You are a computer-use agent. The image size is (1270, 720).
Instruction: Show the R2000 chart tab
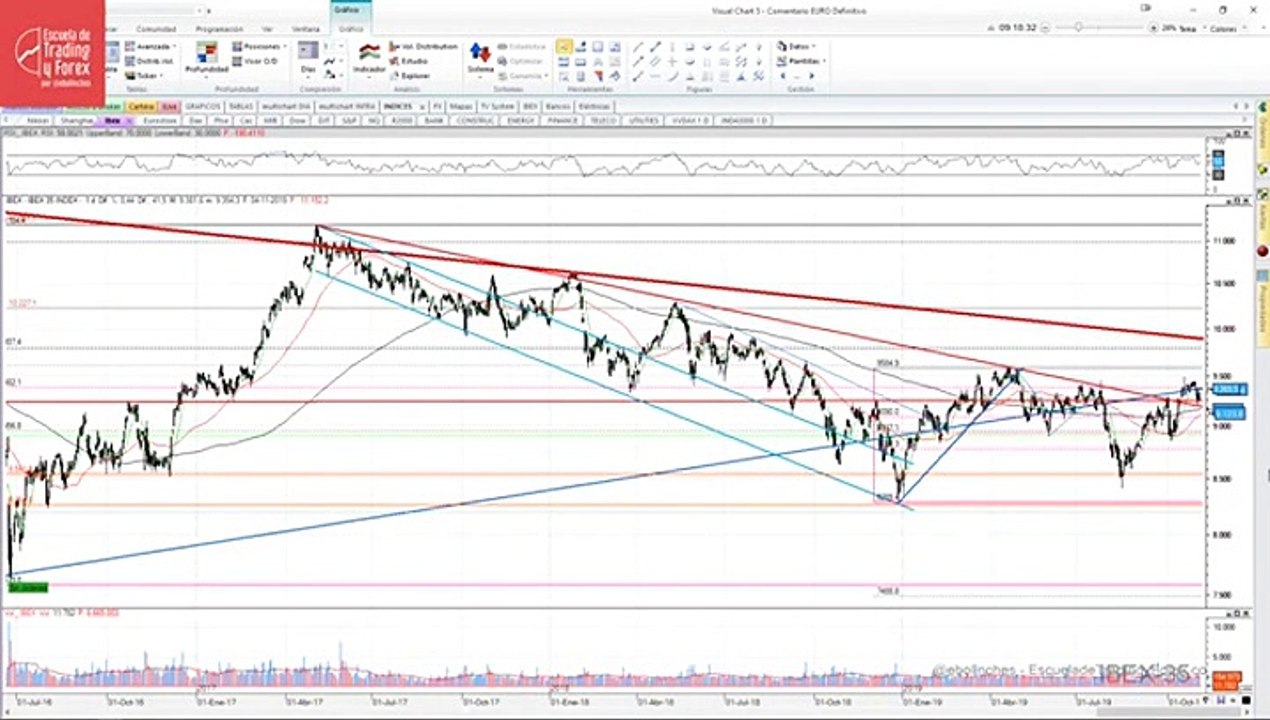pos(403,120)
